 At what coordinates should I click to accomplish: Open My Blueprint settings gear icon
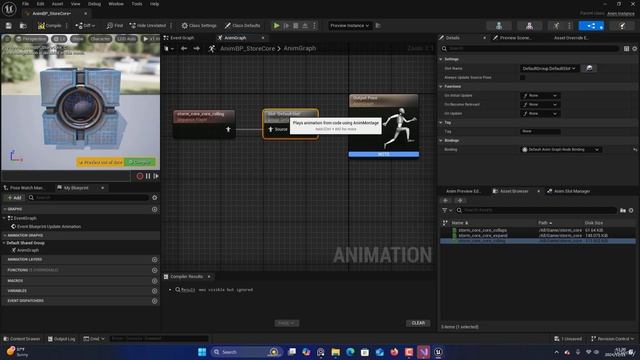click(x=155, y=198)
